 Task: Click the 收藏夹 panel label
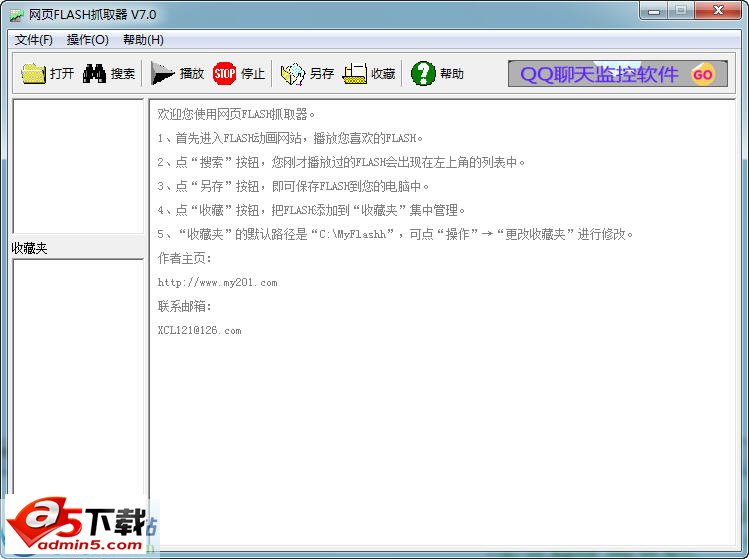[30, 248]
